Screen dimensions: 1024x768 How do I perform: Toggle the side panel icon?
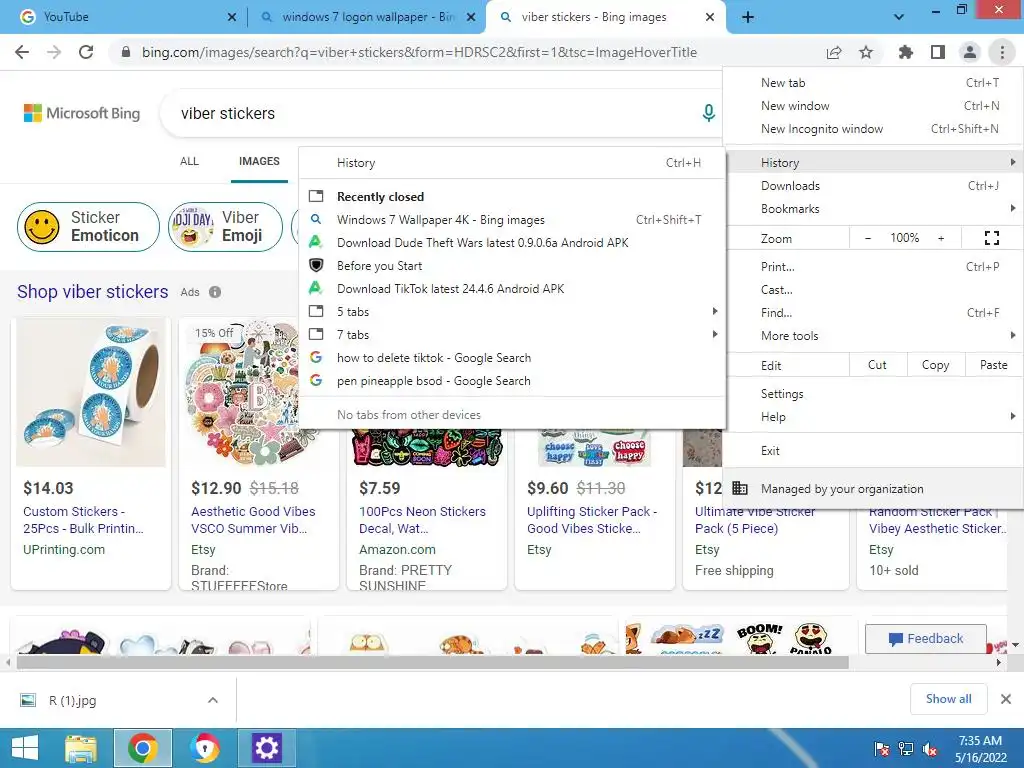(x=938, y=52)
